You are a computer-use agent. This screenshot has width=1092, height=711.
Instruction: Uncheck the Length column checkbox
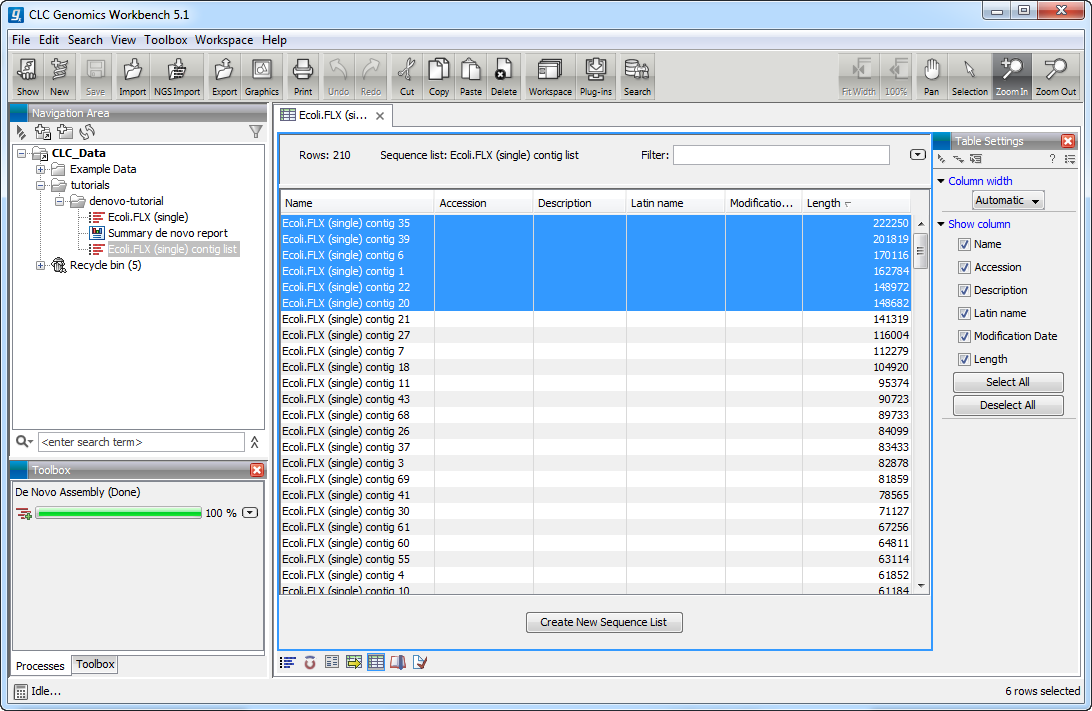tap(965, 359)
